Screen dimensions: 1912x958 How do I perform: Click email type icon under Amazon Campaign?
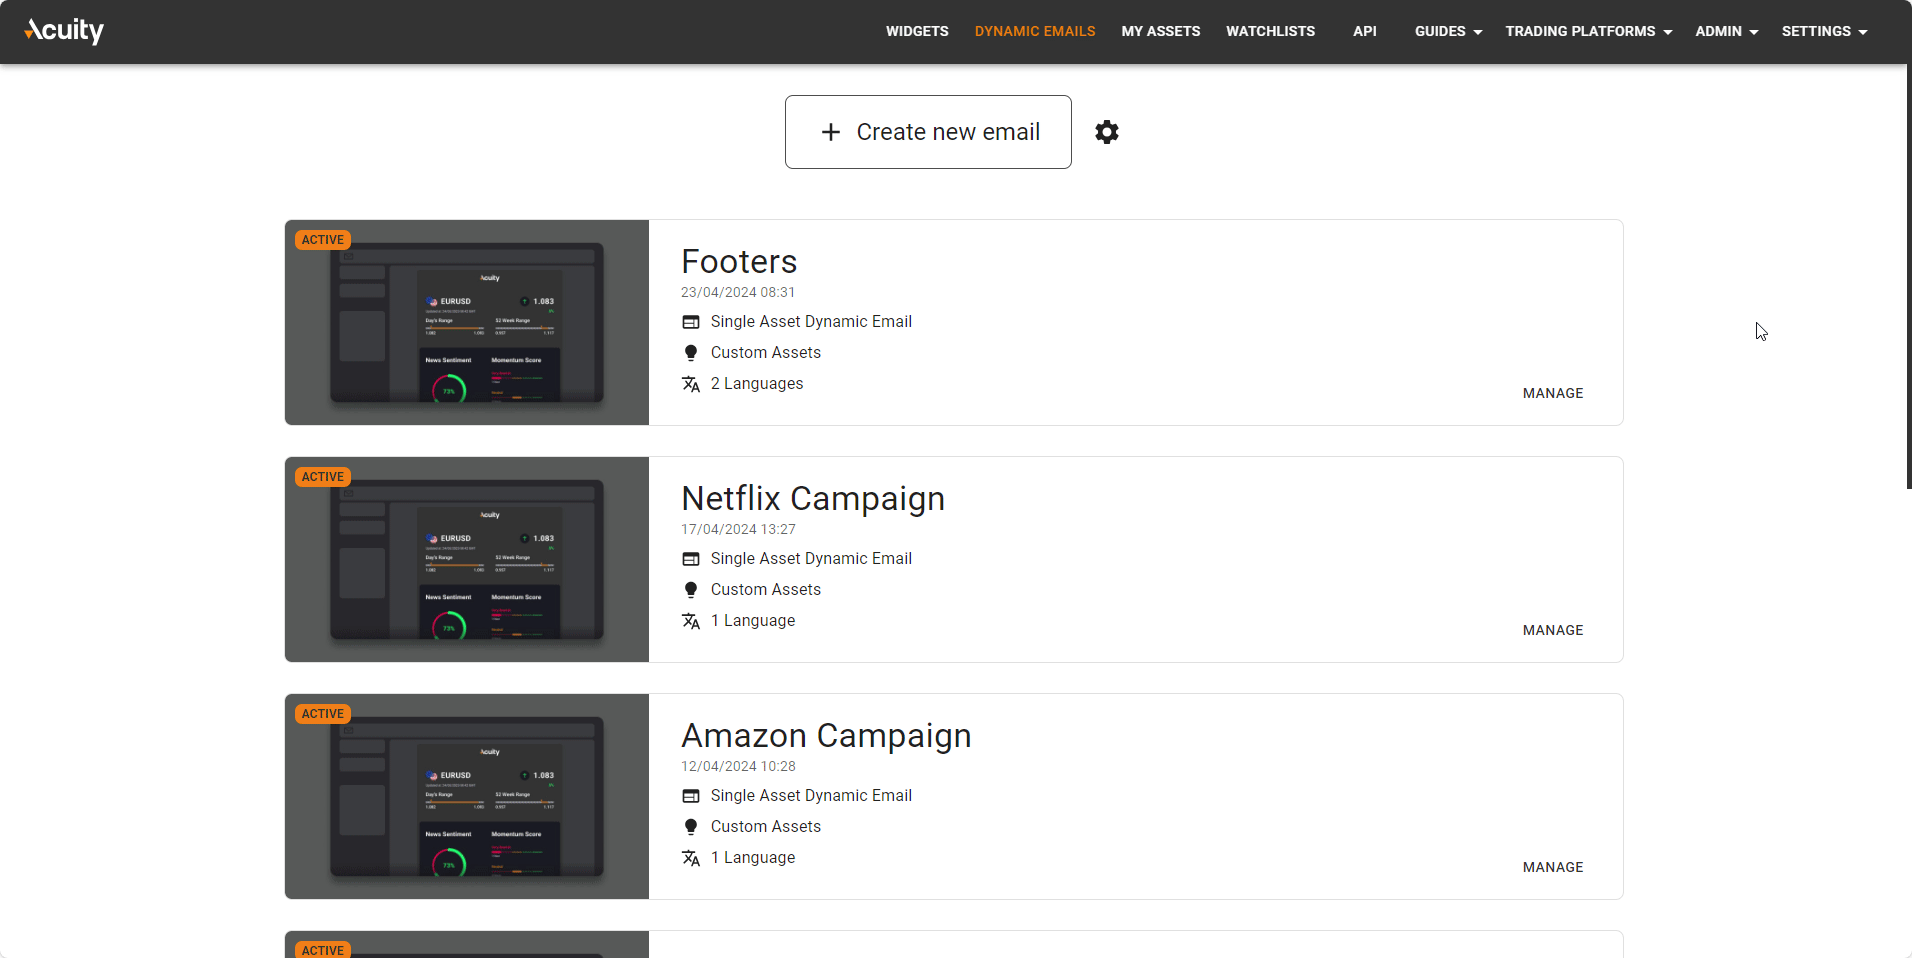click(691, 796)
